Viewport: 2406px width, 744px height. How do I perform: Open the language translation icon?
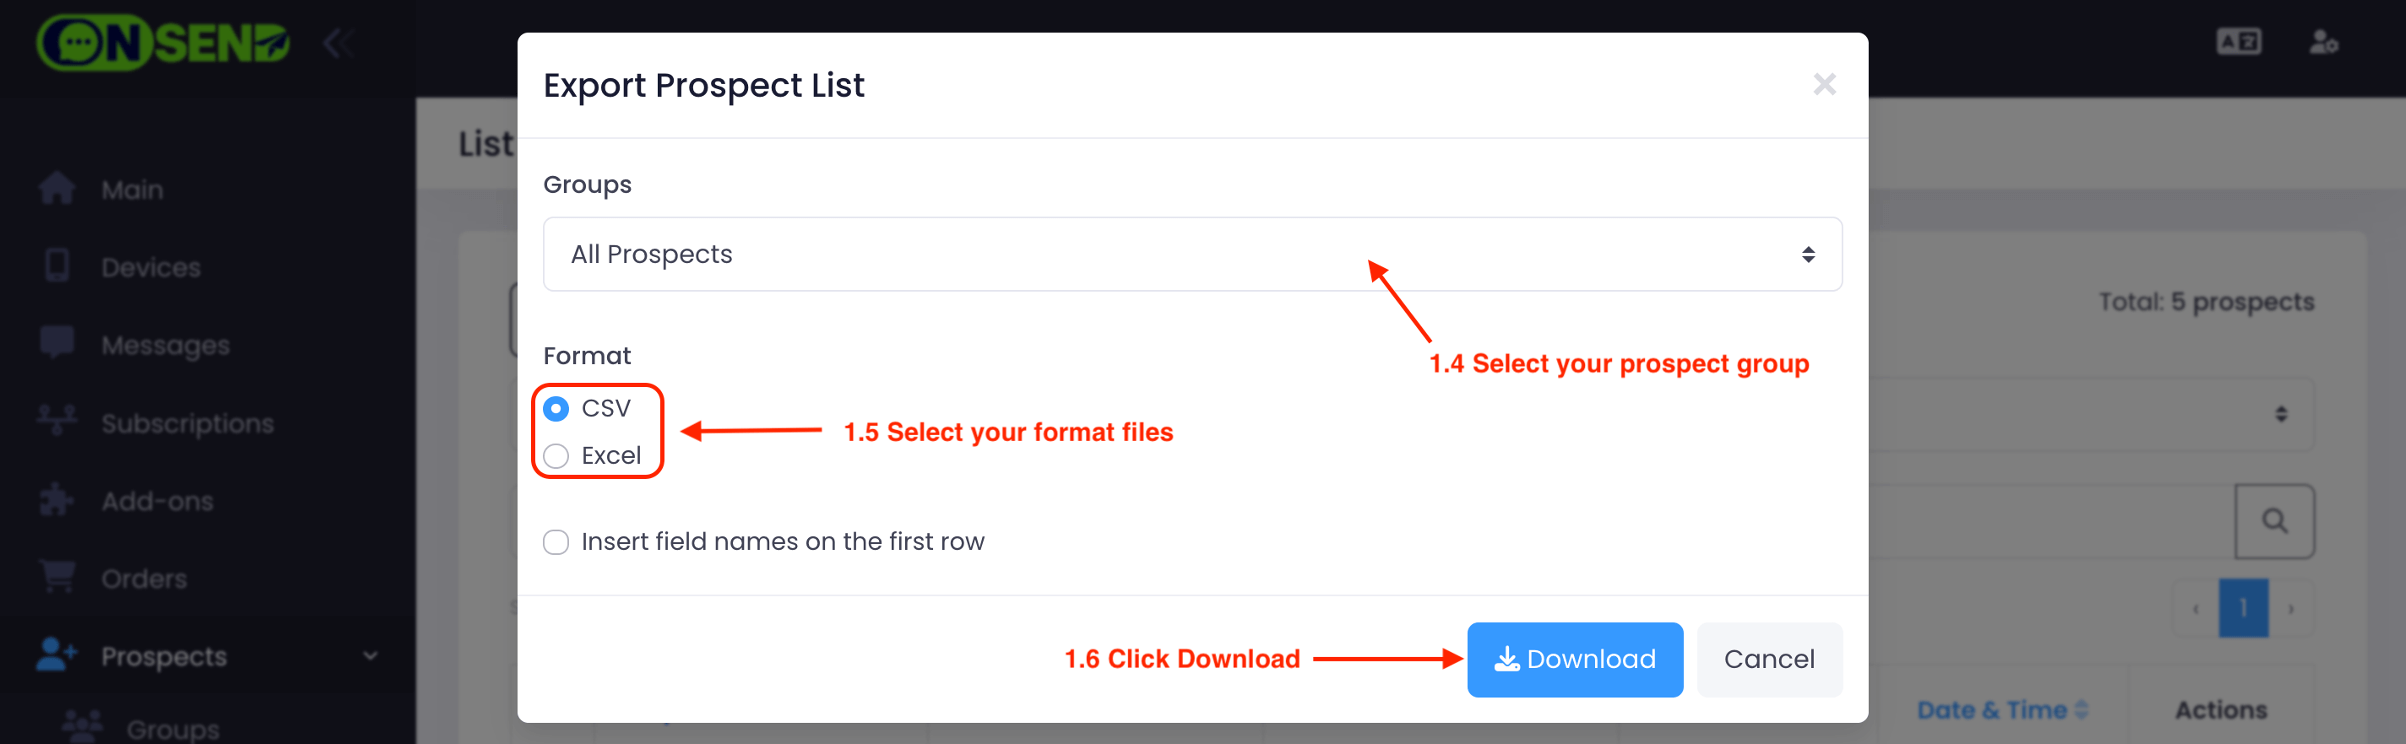2238,42
